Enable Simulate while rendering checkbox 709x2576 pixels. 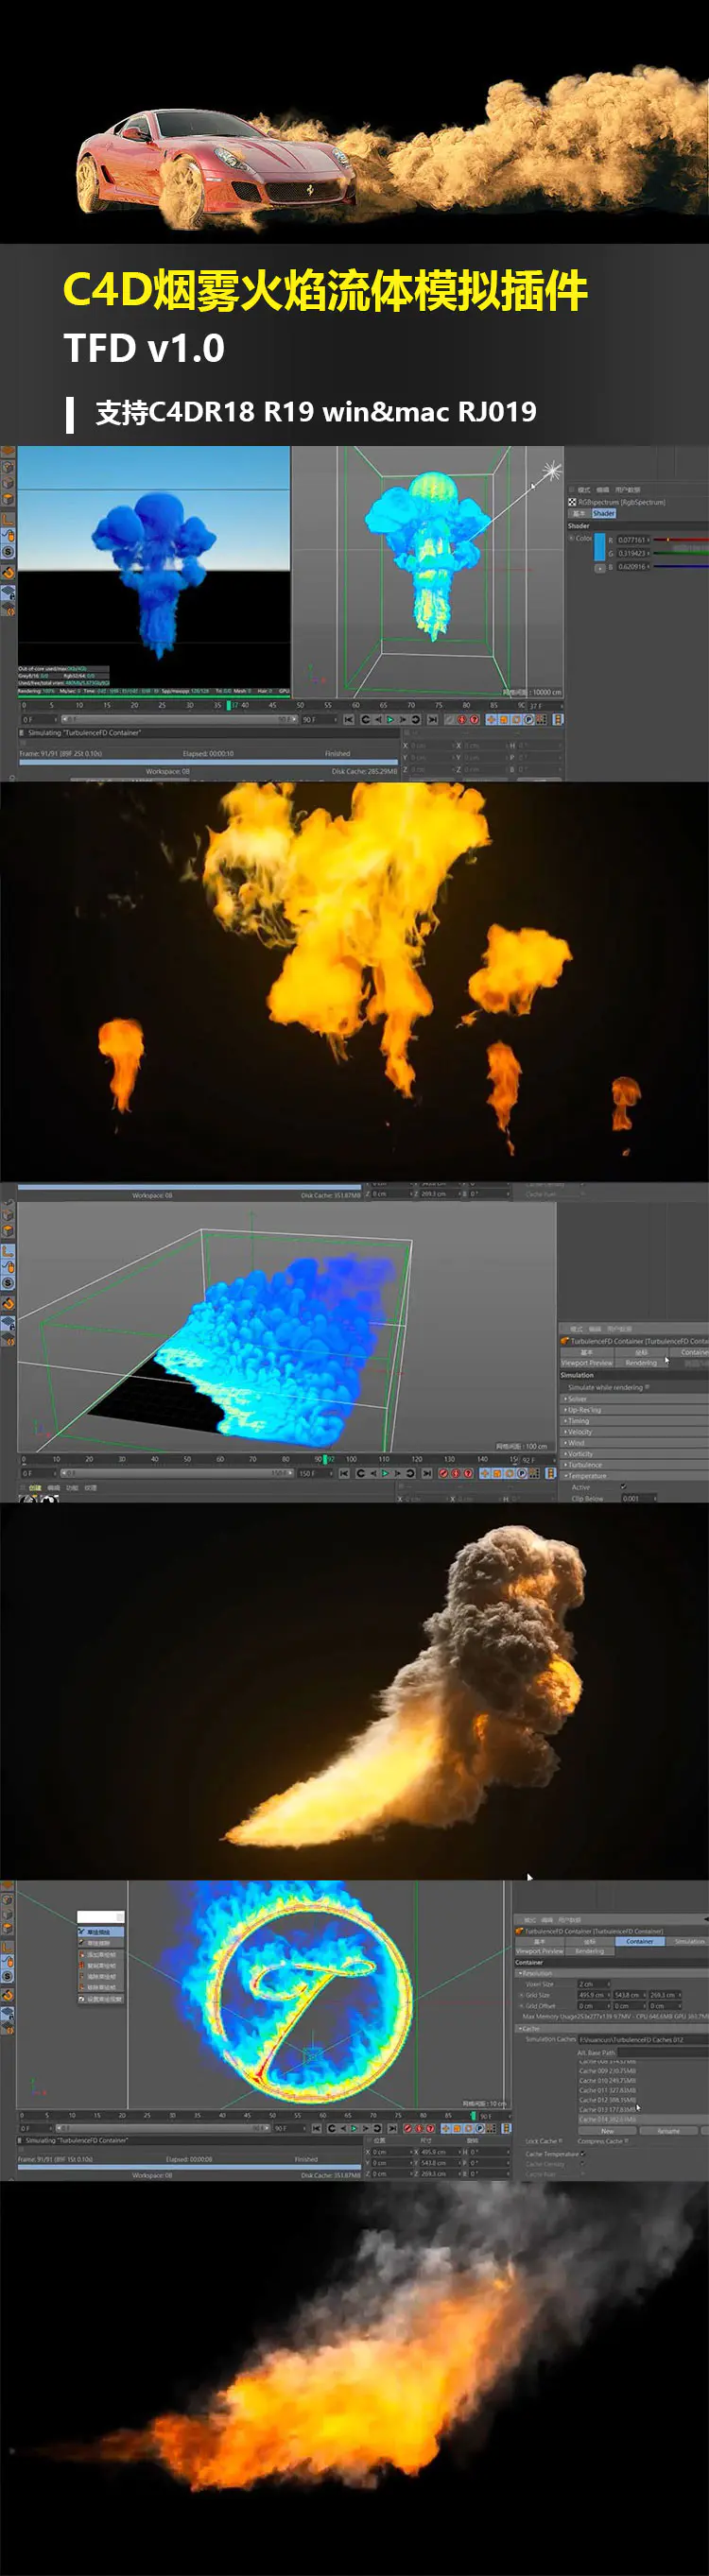647,1388
